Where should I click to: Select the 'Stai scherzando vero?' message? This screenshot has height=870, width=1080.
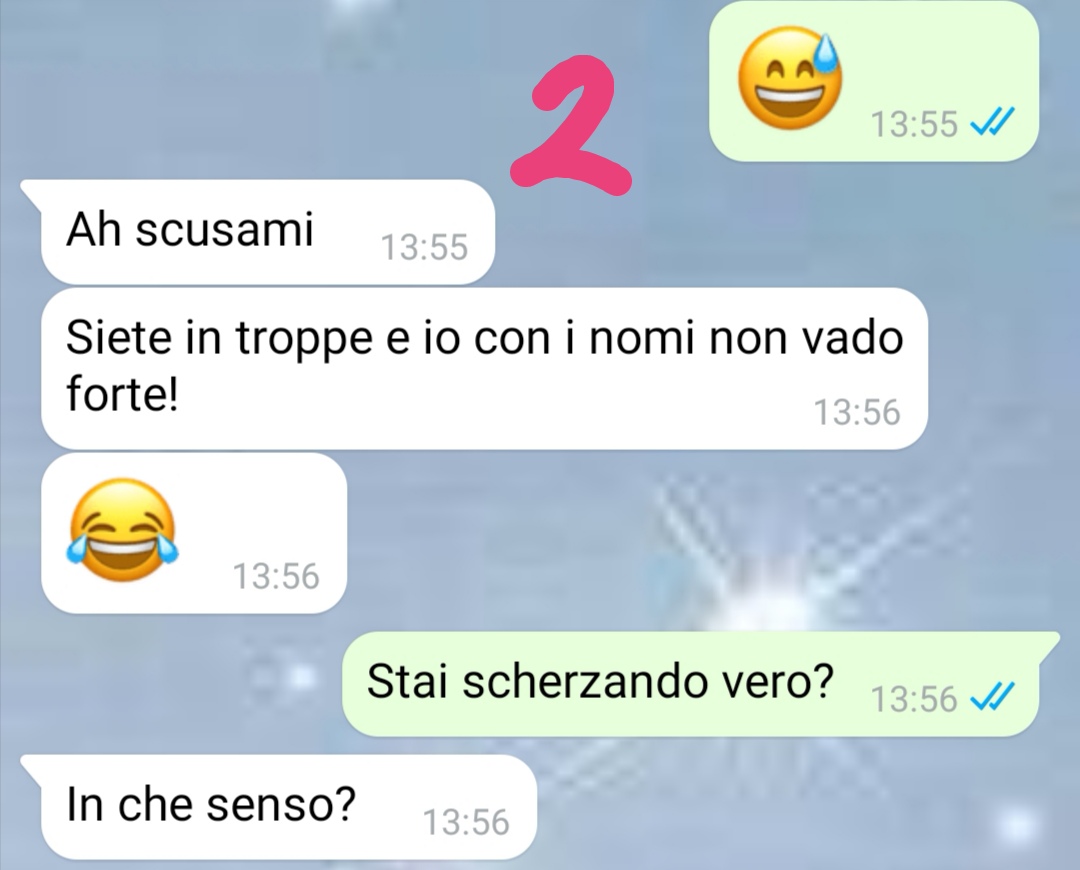point(701,683)
